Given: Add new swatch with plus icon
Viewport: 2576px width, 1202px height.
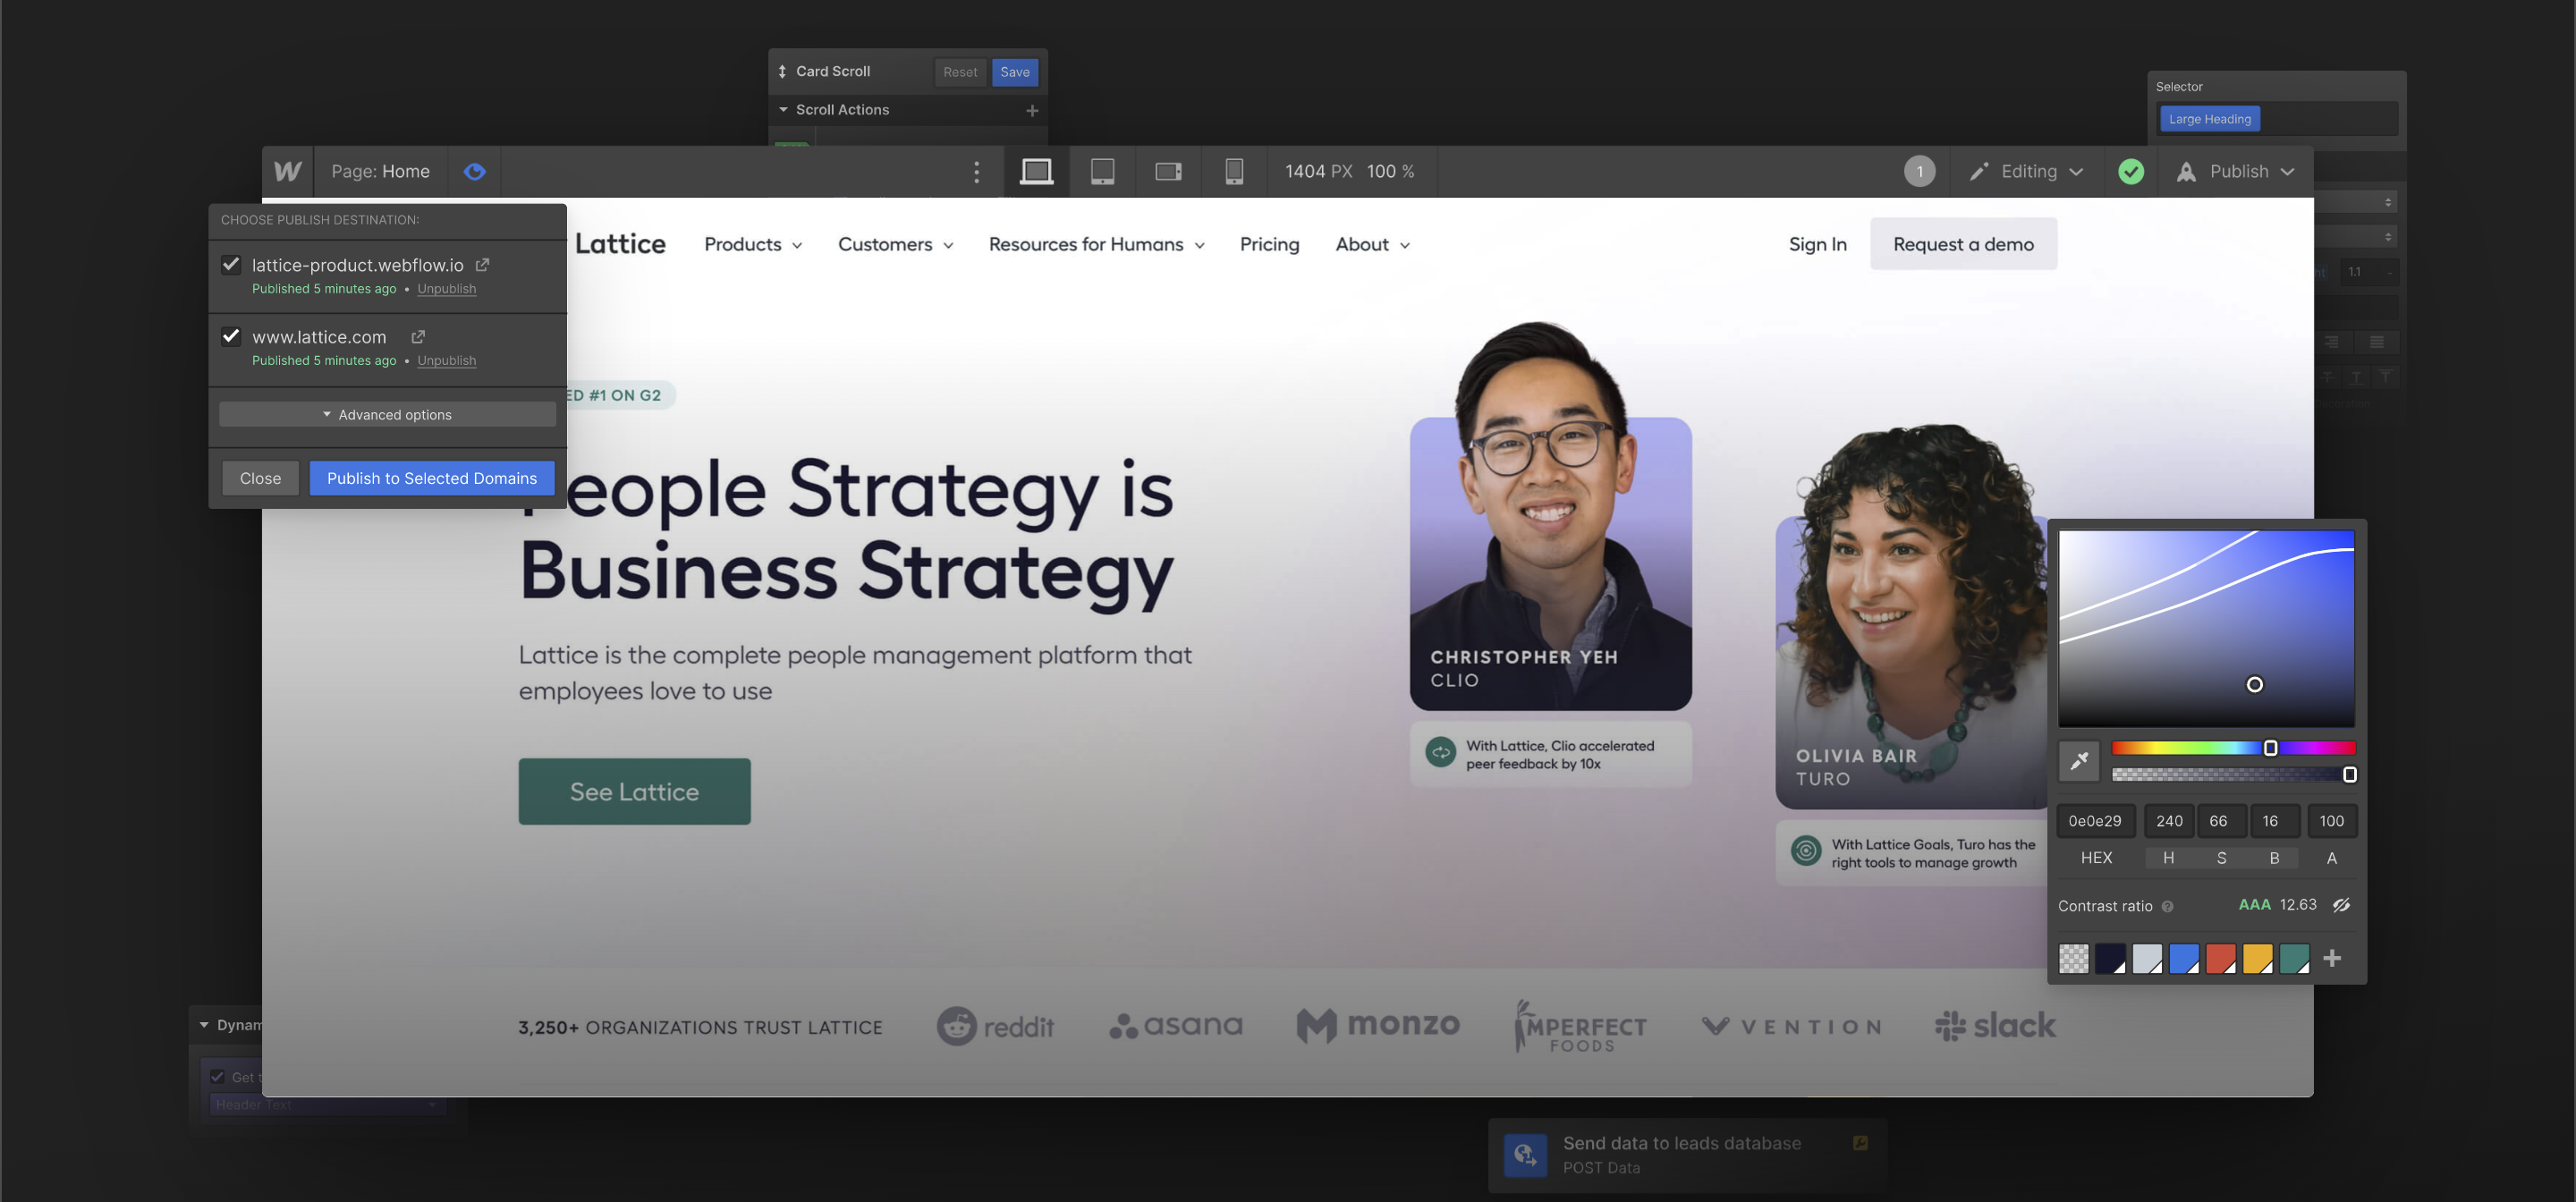Looking at the screenshot, I should pos(2332,958).
